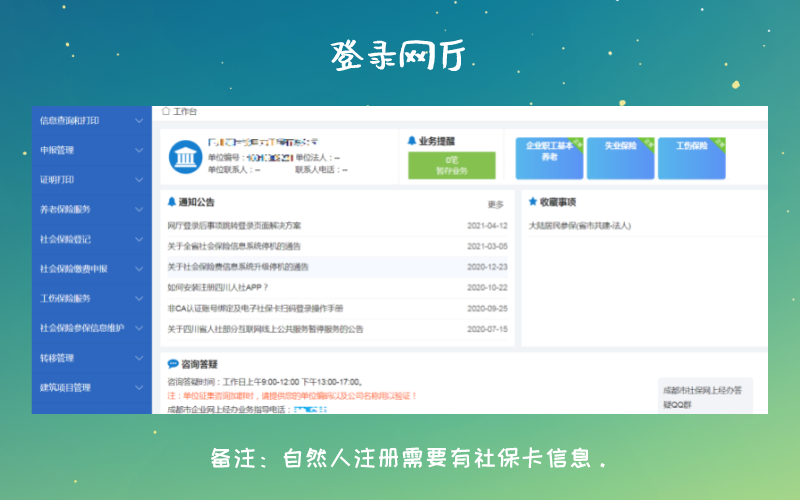The height and width of the screenshot is (500, 800).
Task: Click 更多 to view more notices
Action: (495, 204)
